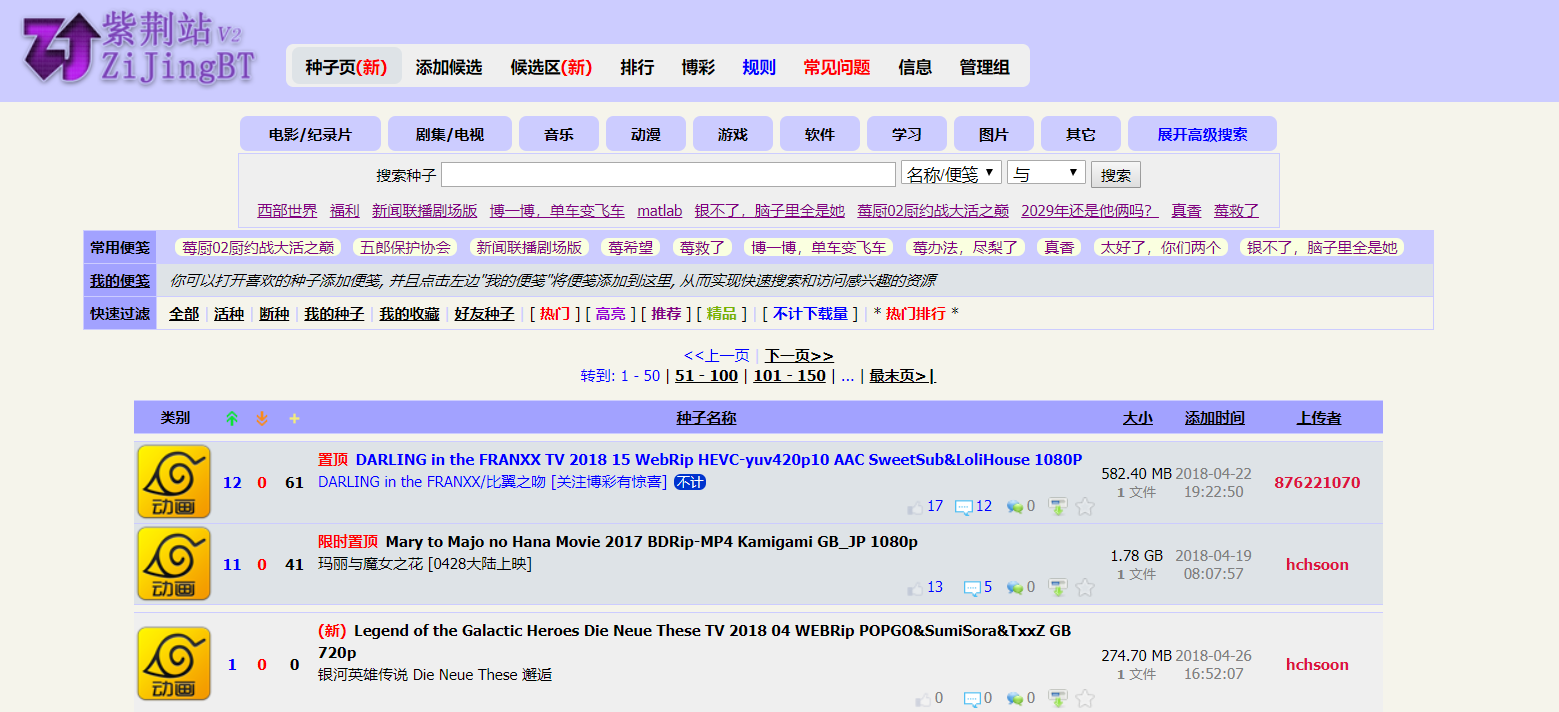Open the 与 match mode dropdown
Screen dimensions: 1559x712
point(1046,173)
